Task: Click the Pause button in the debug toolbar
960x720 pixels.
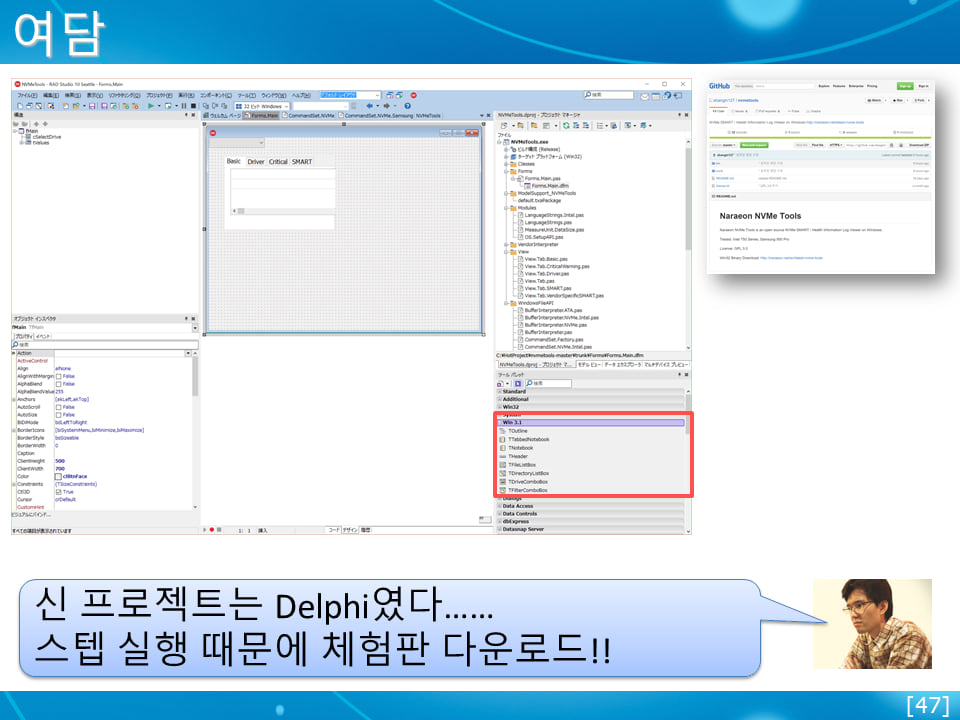Action: click(184, 106)
